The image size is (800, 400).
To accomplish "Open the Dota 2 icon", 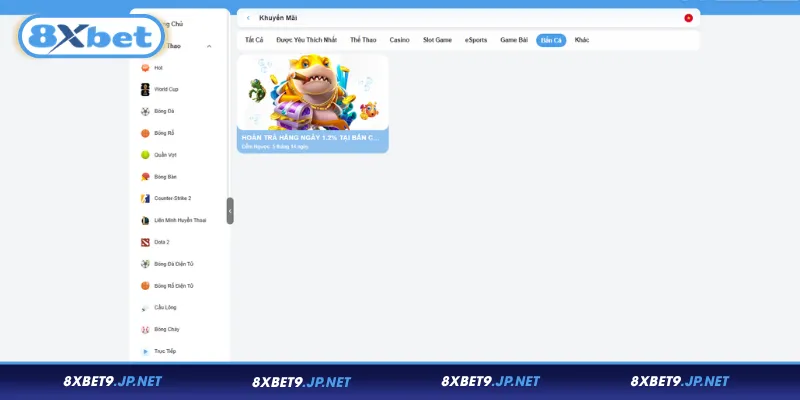I will coord(145,242).
